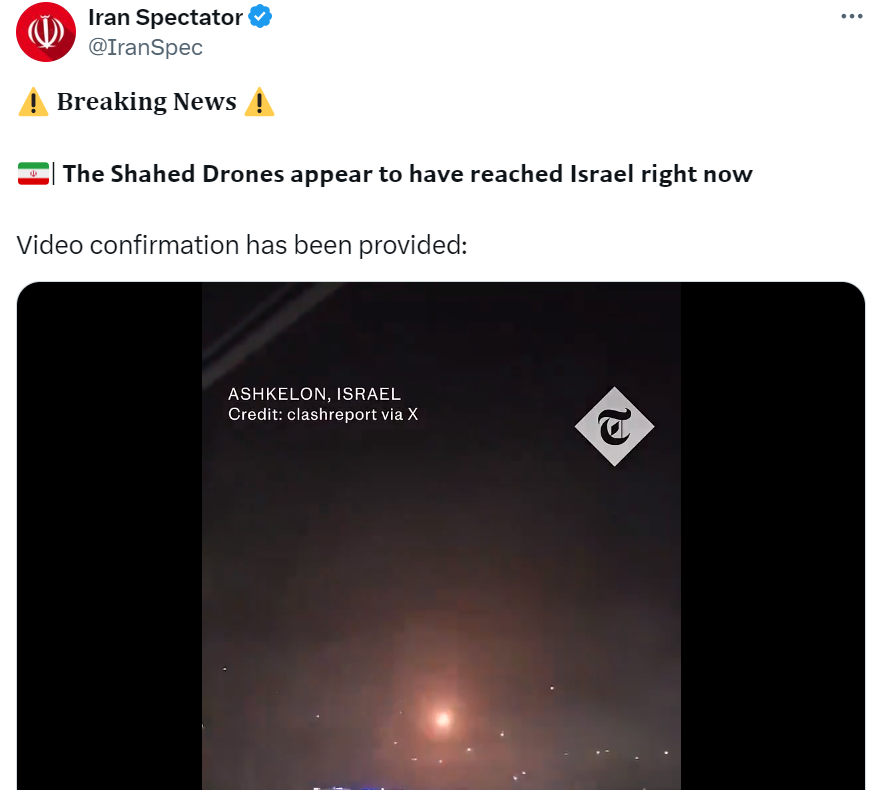Click the video's right black letterbox area

(772, 536)
